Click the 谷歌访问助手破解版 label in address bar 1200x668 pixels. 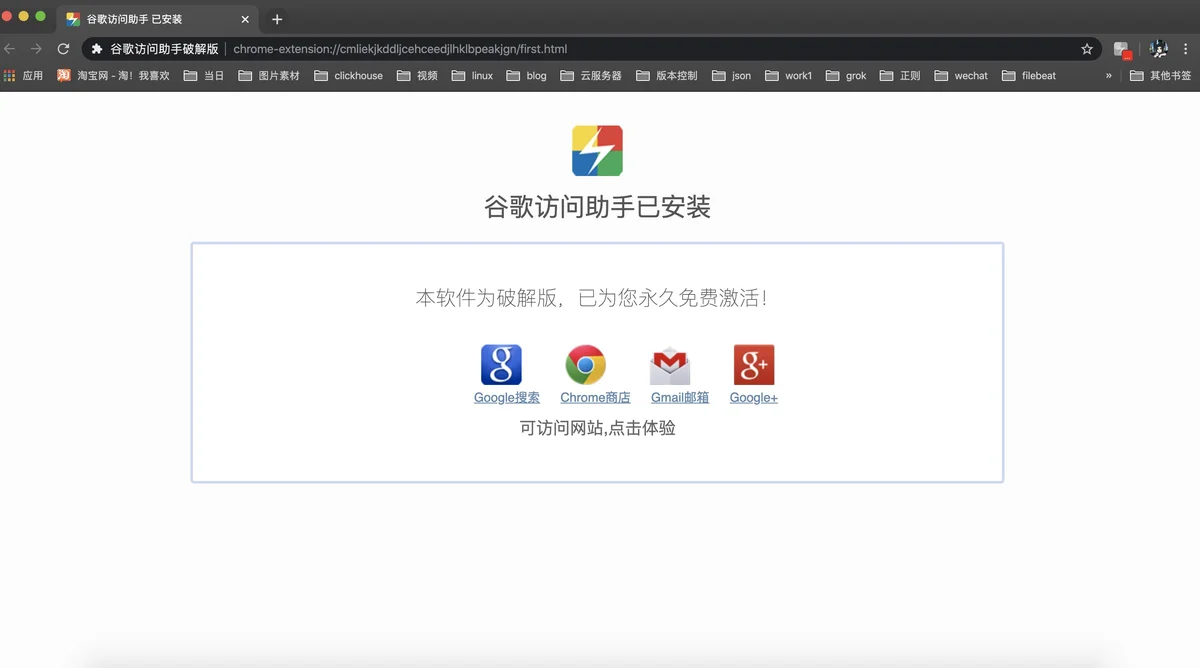coord(164,49)
